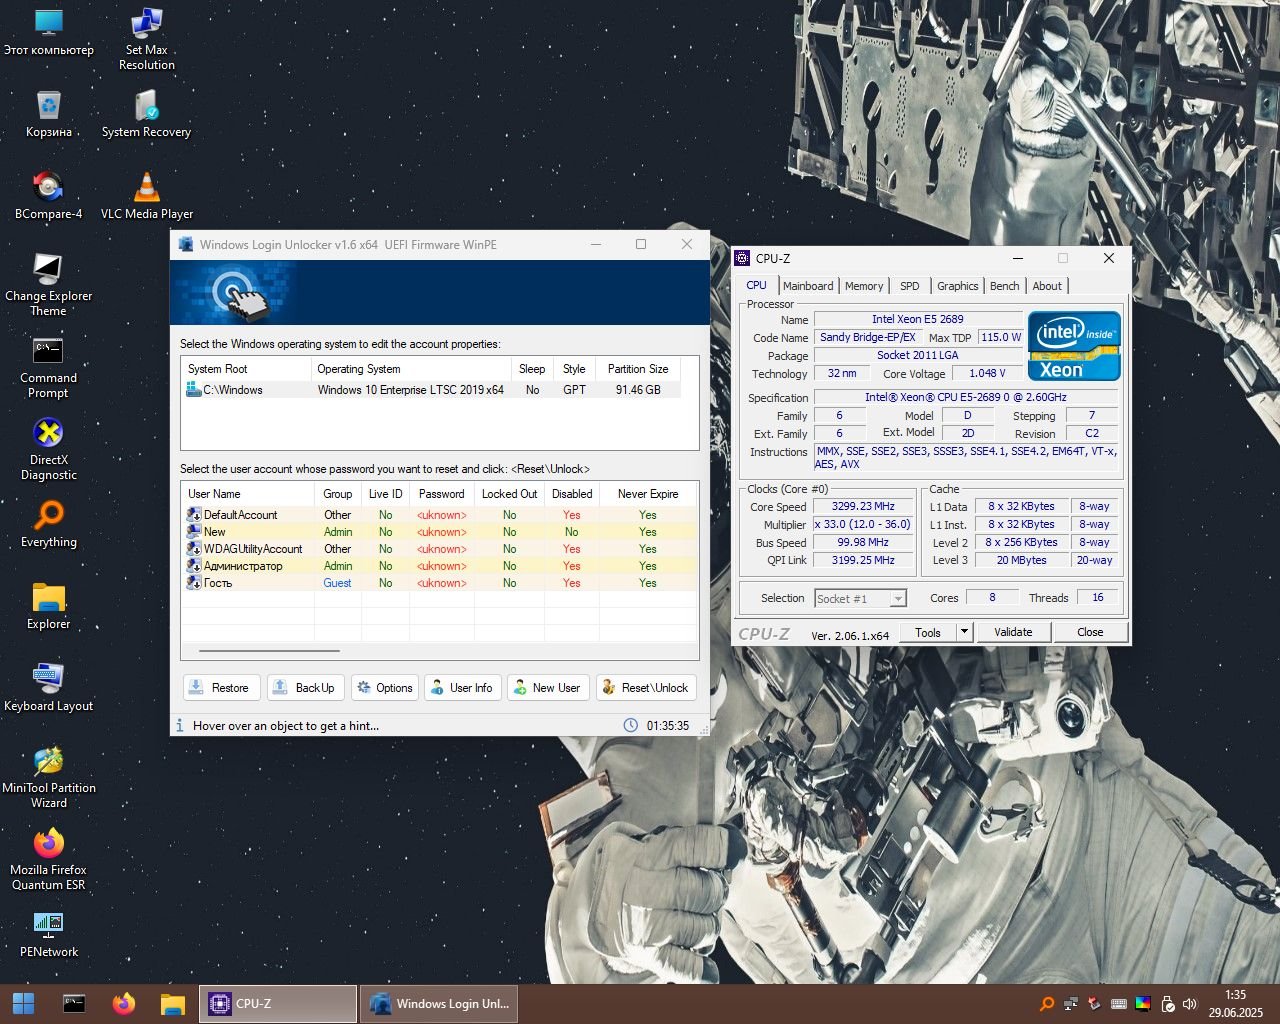
Task: Open VLC Media Player desktop icon
Action: click(x=147, y=189)
